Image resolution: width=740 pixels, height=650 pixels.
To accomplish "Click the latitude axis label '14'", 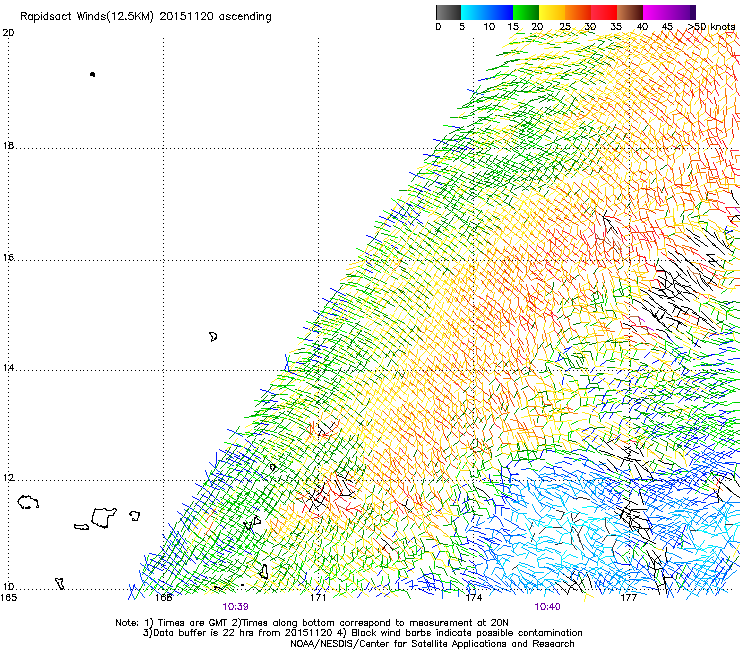I will point(8,367).
